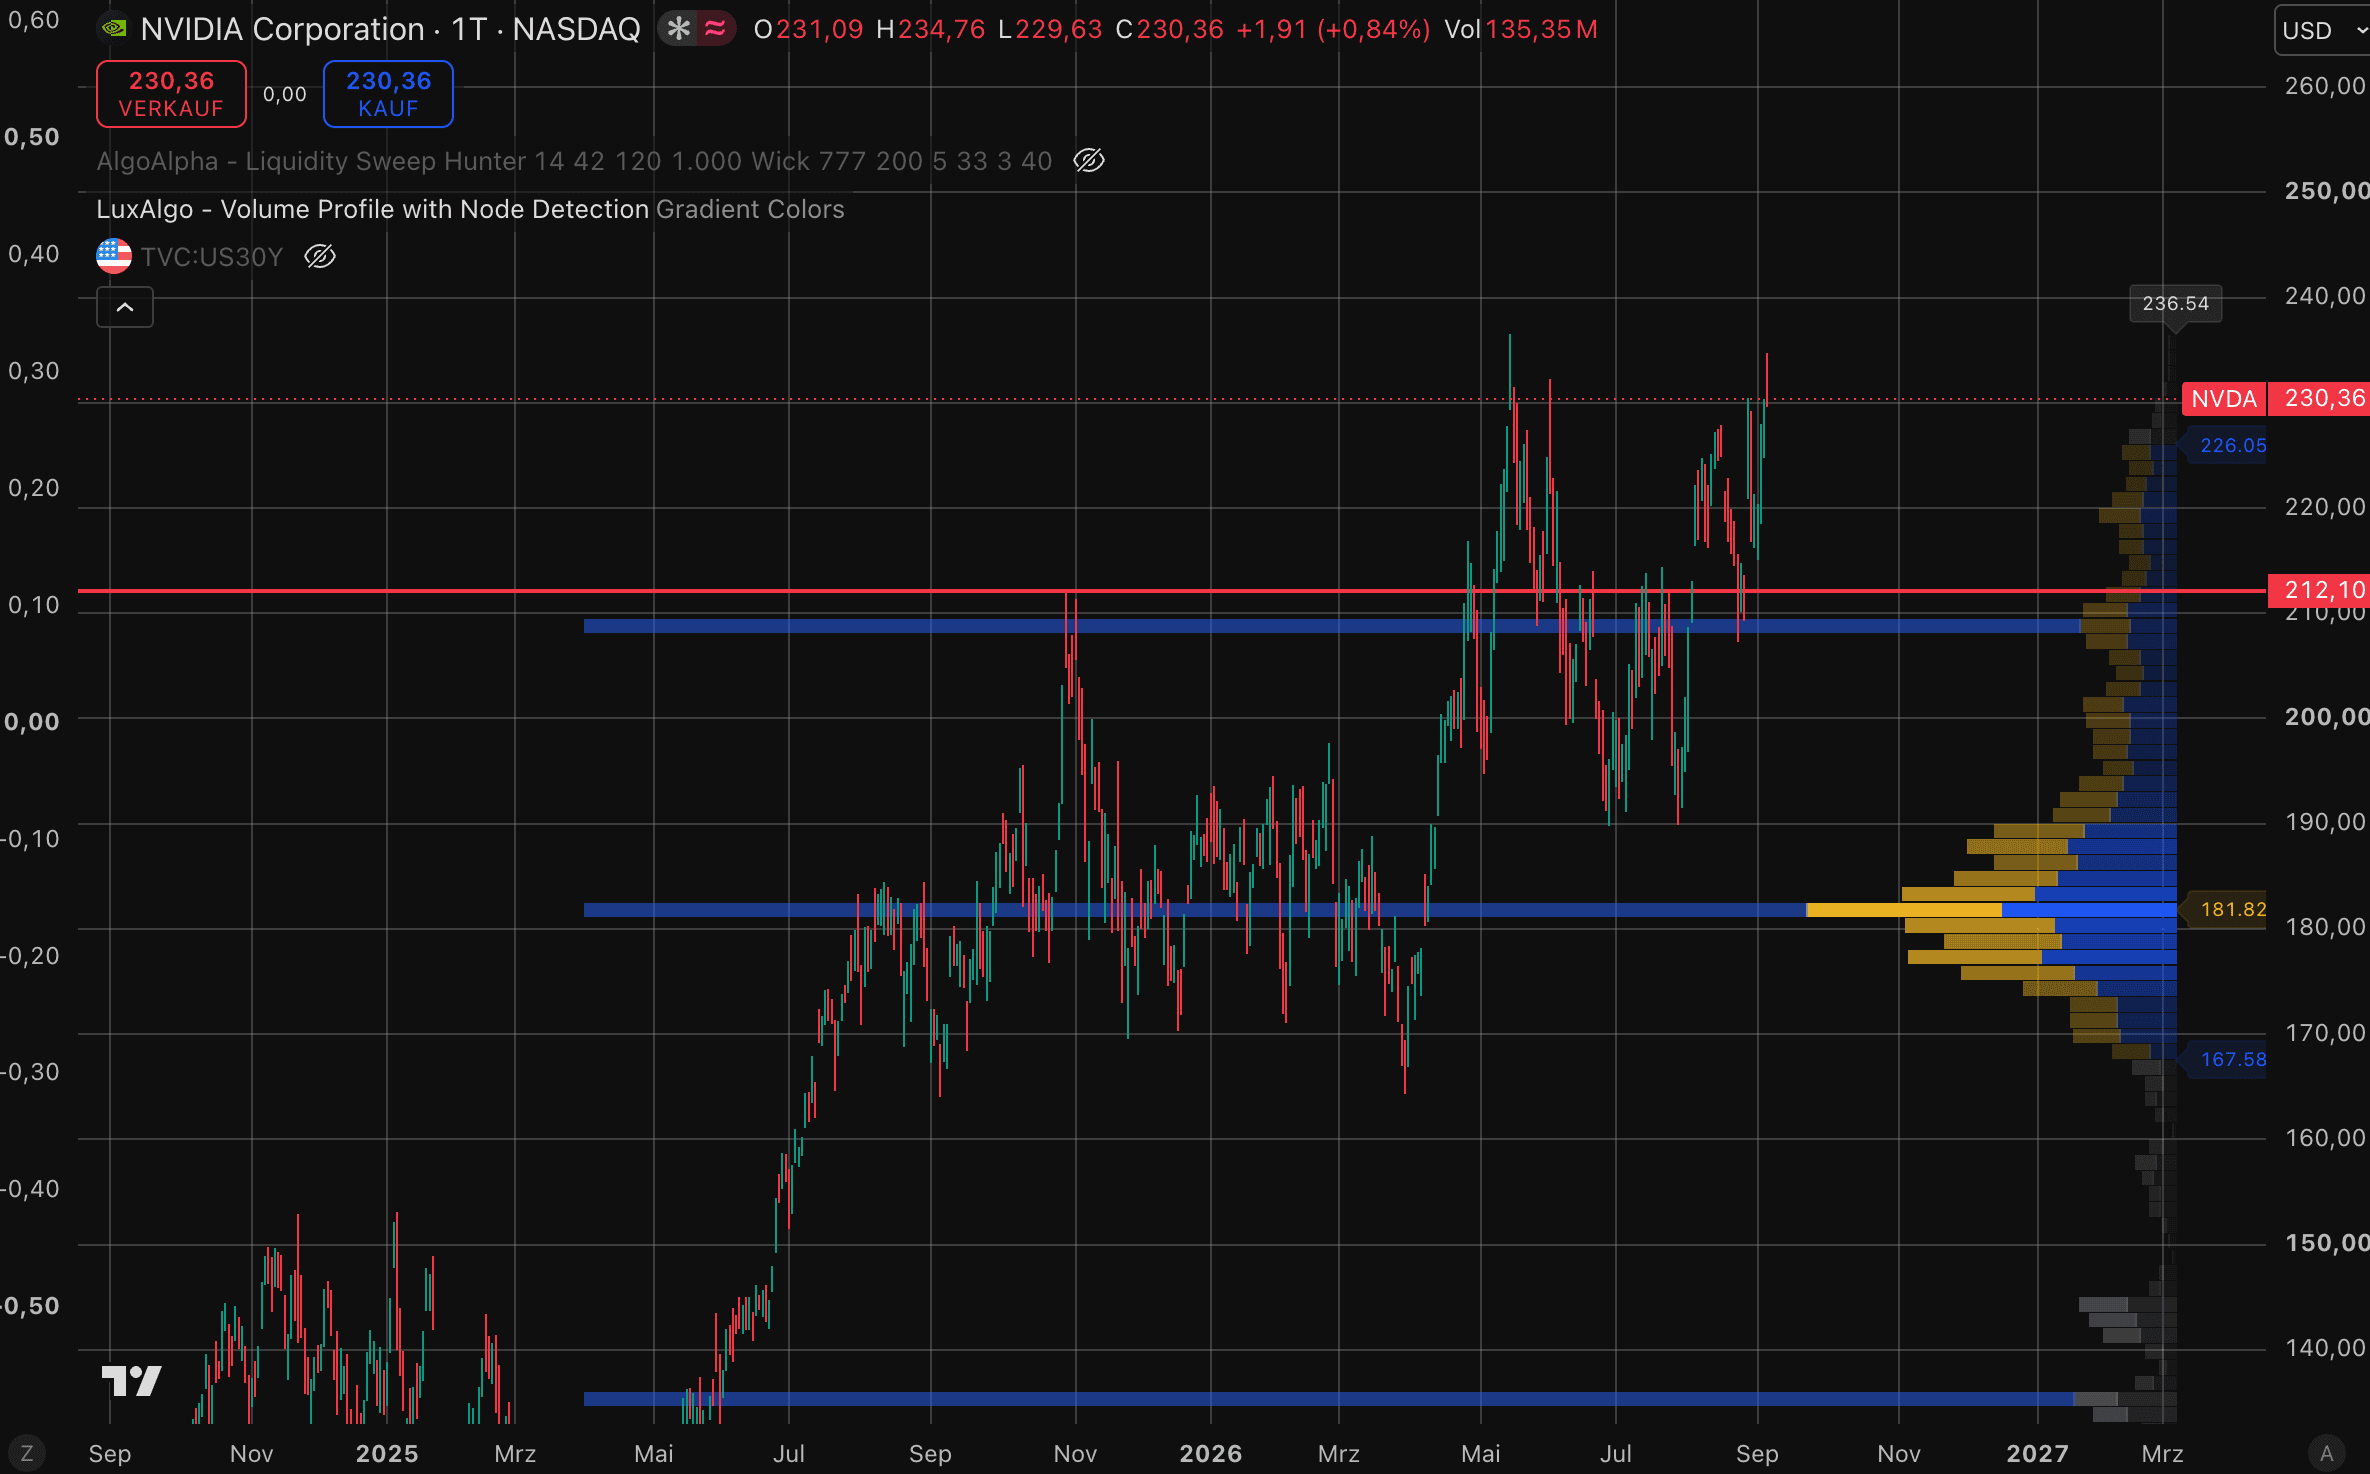Collapse the indicator legend with the chevron
Screen dimensions: 2370x1474
125,307
